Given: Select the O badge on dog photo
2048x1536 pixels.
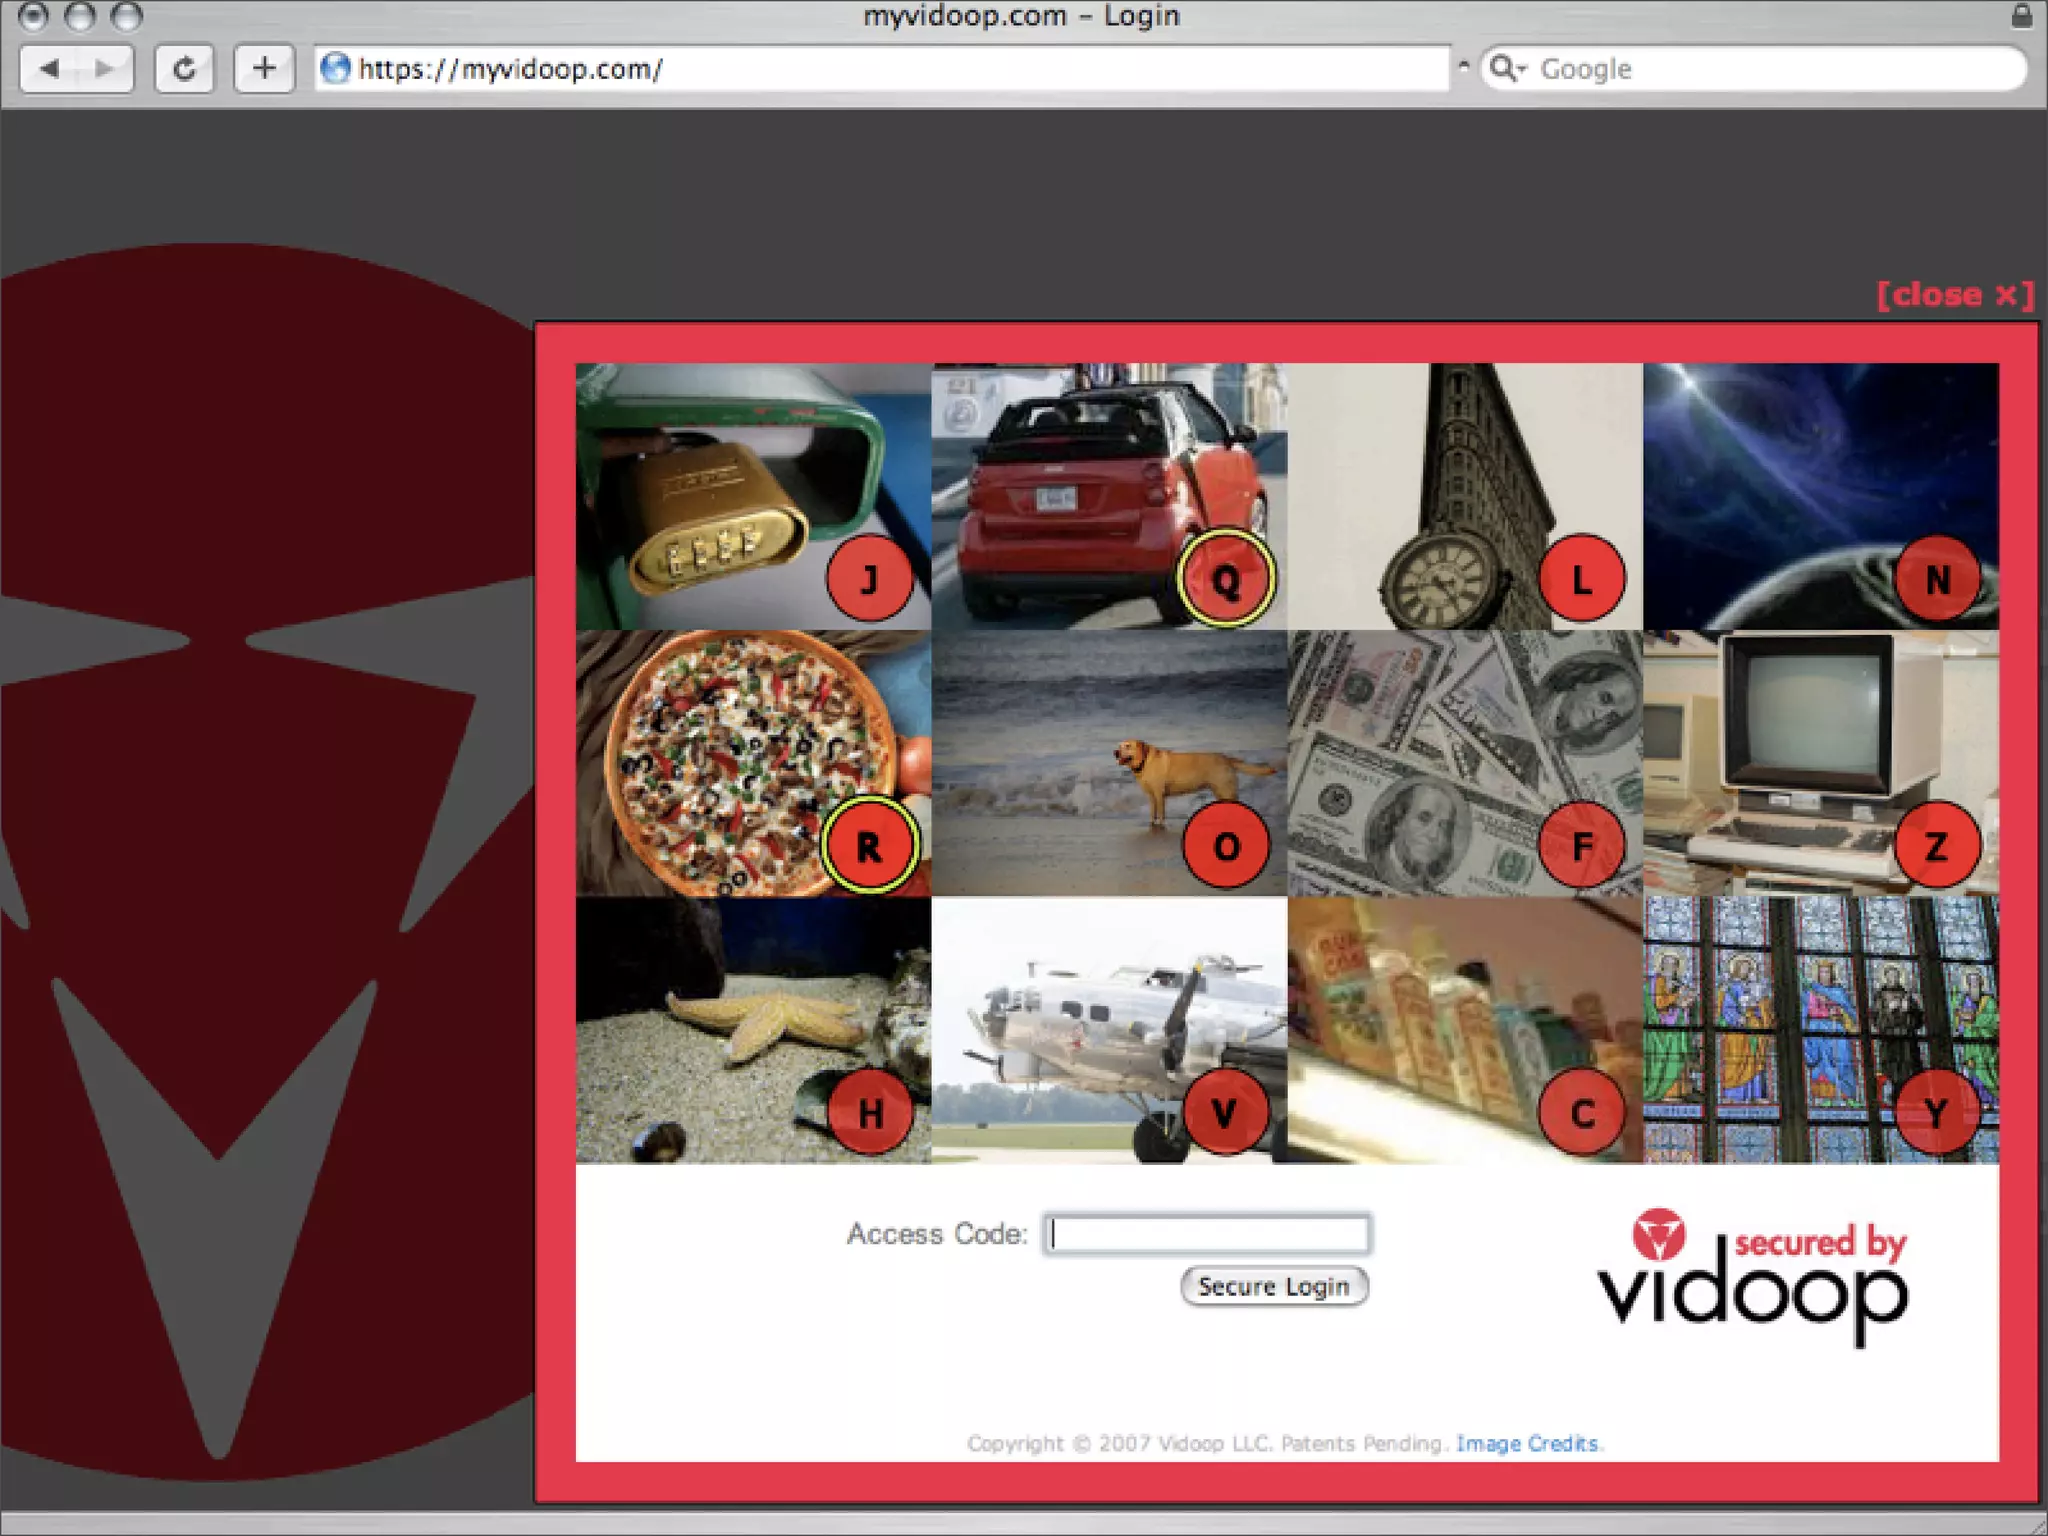Looking at the screenshot, I should tap(1226, 846).
